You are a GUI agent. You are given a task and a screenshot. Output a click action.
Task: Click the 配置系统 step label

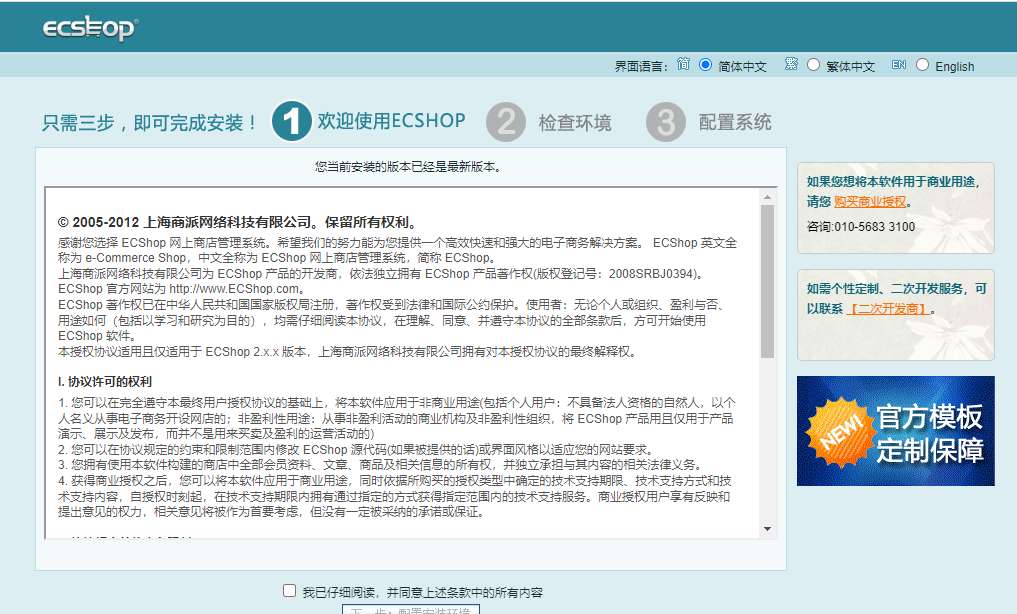pyautogui.click(x=735, y=123)
